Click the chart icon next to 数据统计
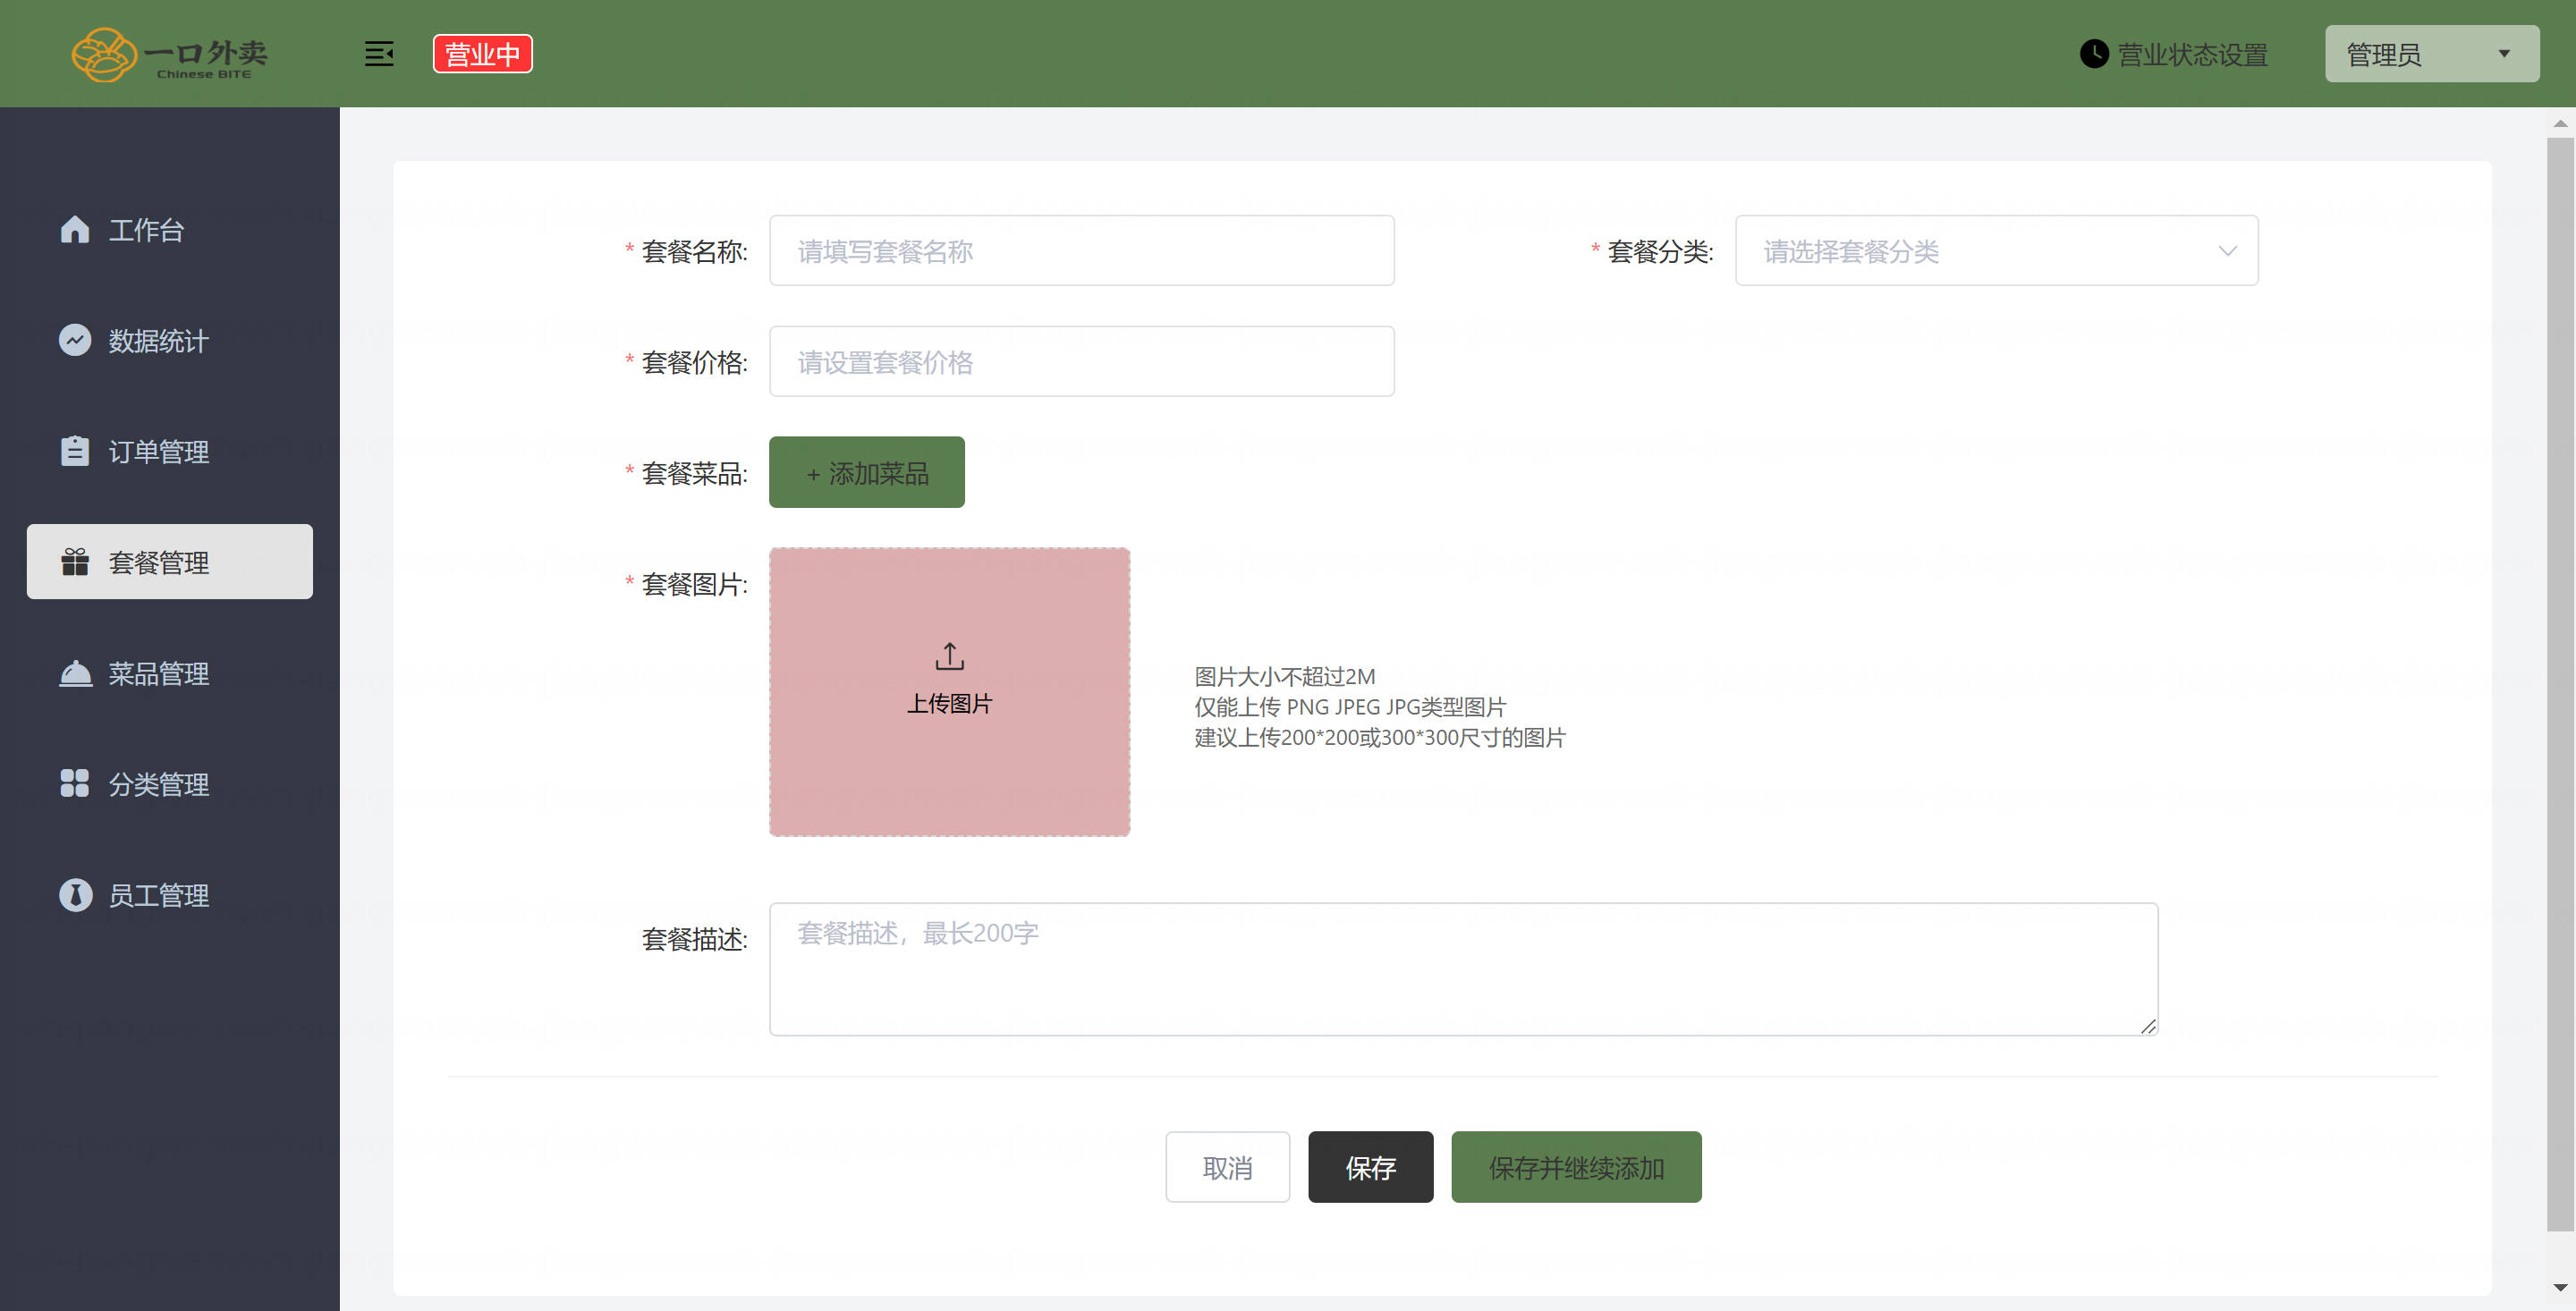The image size is (2576, 1311). pyautogui.click(x=75, y=340)
